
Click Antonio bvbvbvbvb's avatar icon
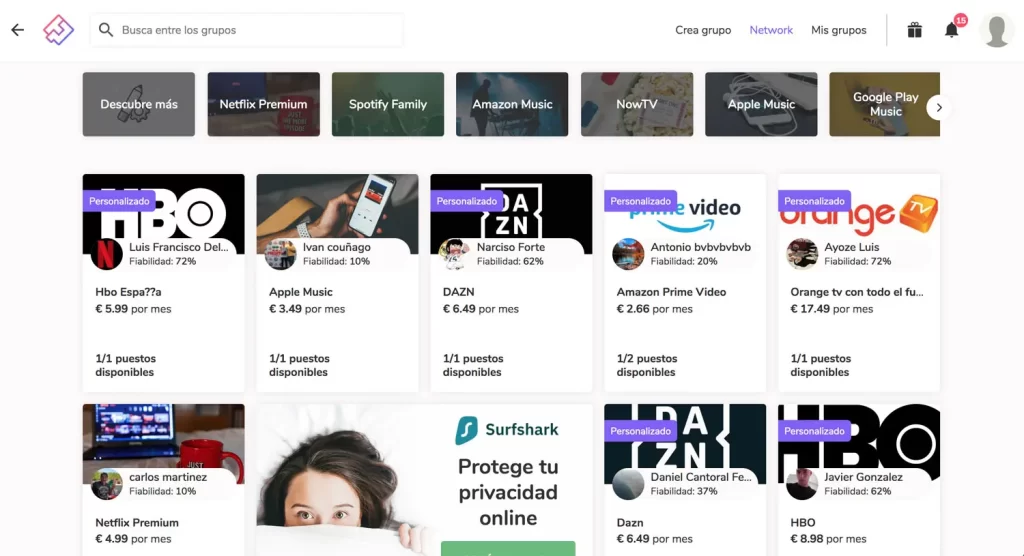coord(628,254)
